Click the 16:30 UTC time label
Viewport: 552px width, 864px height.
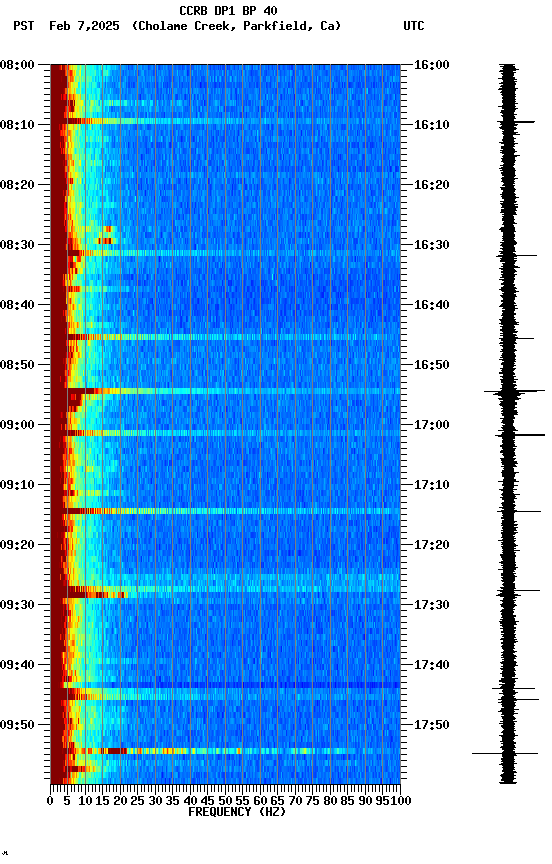(x=431, y=245)
